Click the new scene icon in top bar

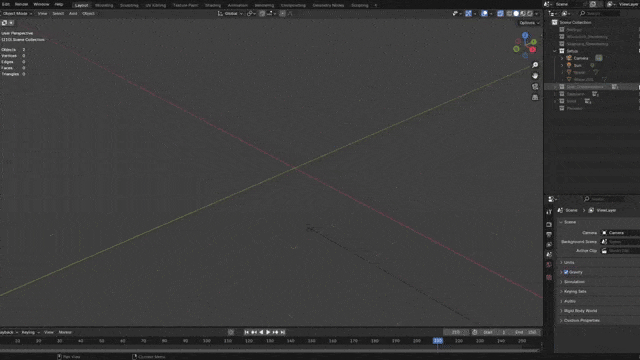point(593,4)
